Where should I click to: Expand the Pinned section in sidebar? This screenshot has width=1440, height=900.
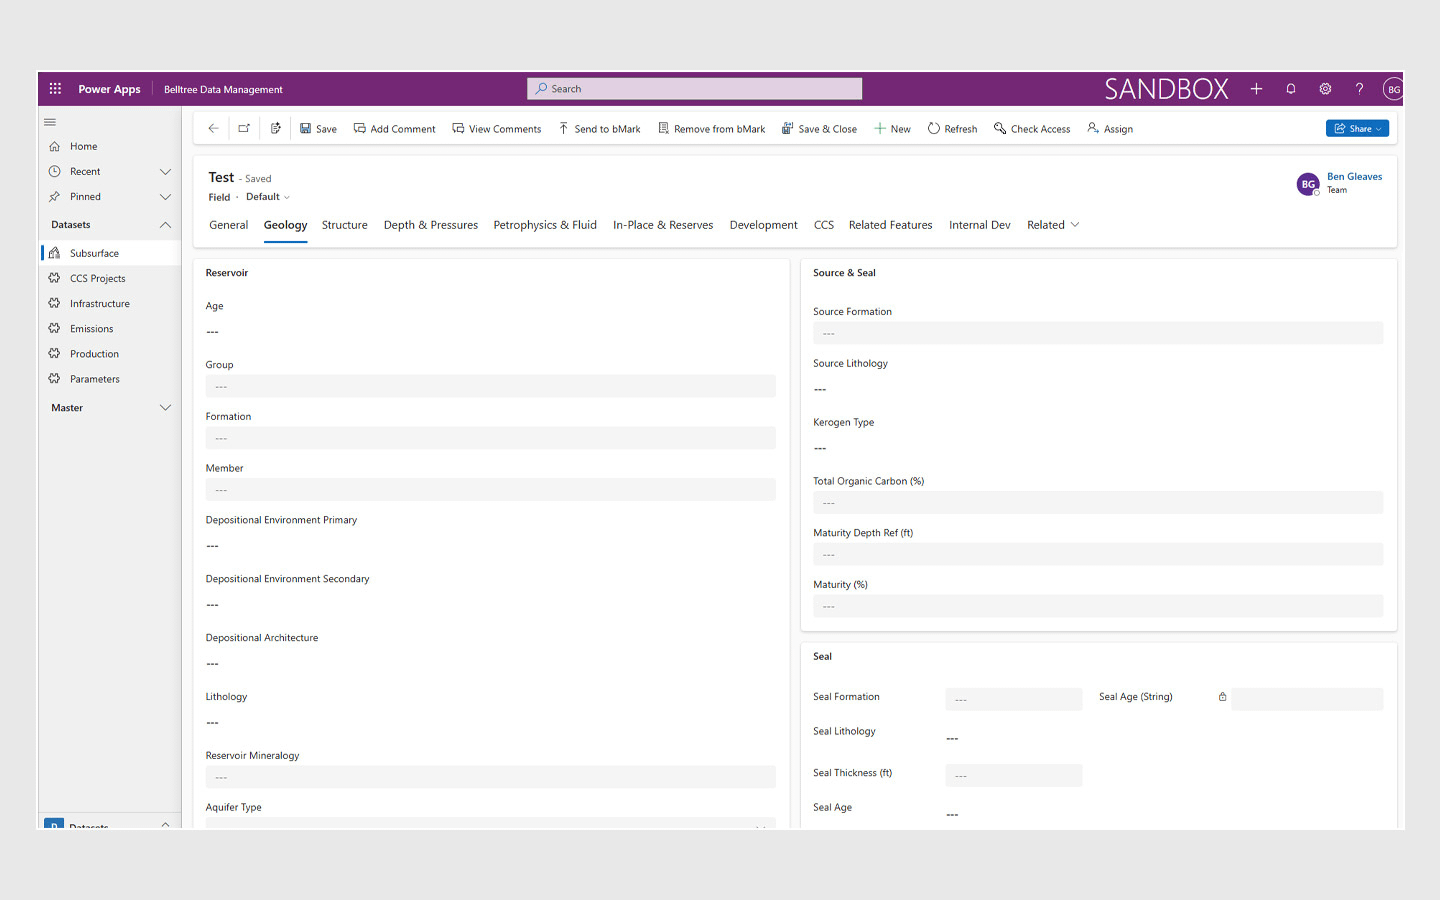[165, 197]
